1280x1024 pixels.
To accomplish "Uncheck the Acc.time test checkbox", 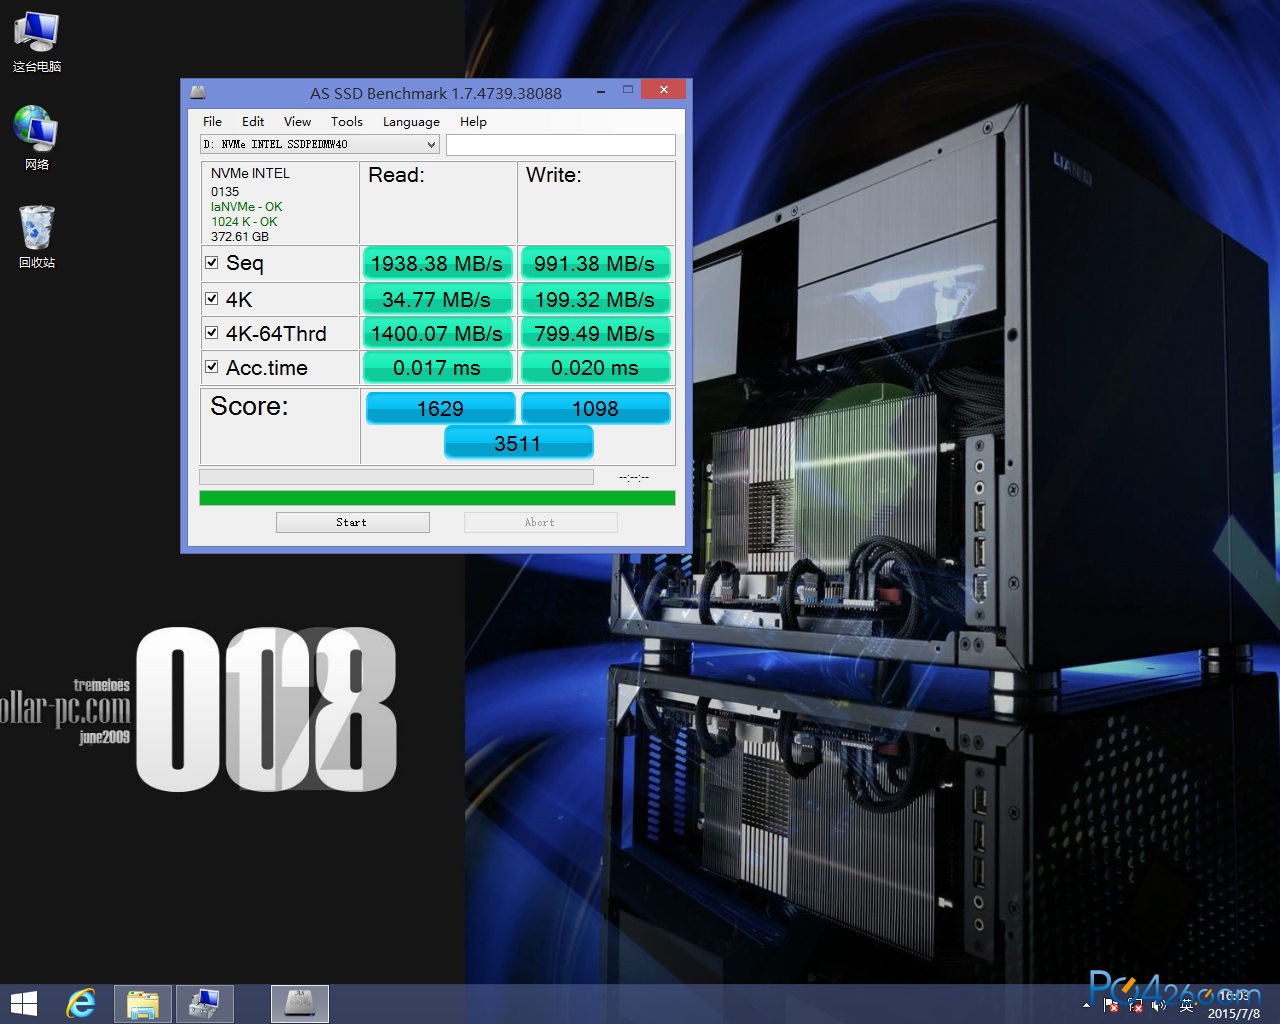I will click(212, 367).
